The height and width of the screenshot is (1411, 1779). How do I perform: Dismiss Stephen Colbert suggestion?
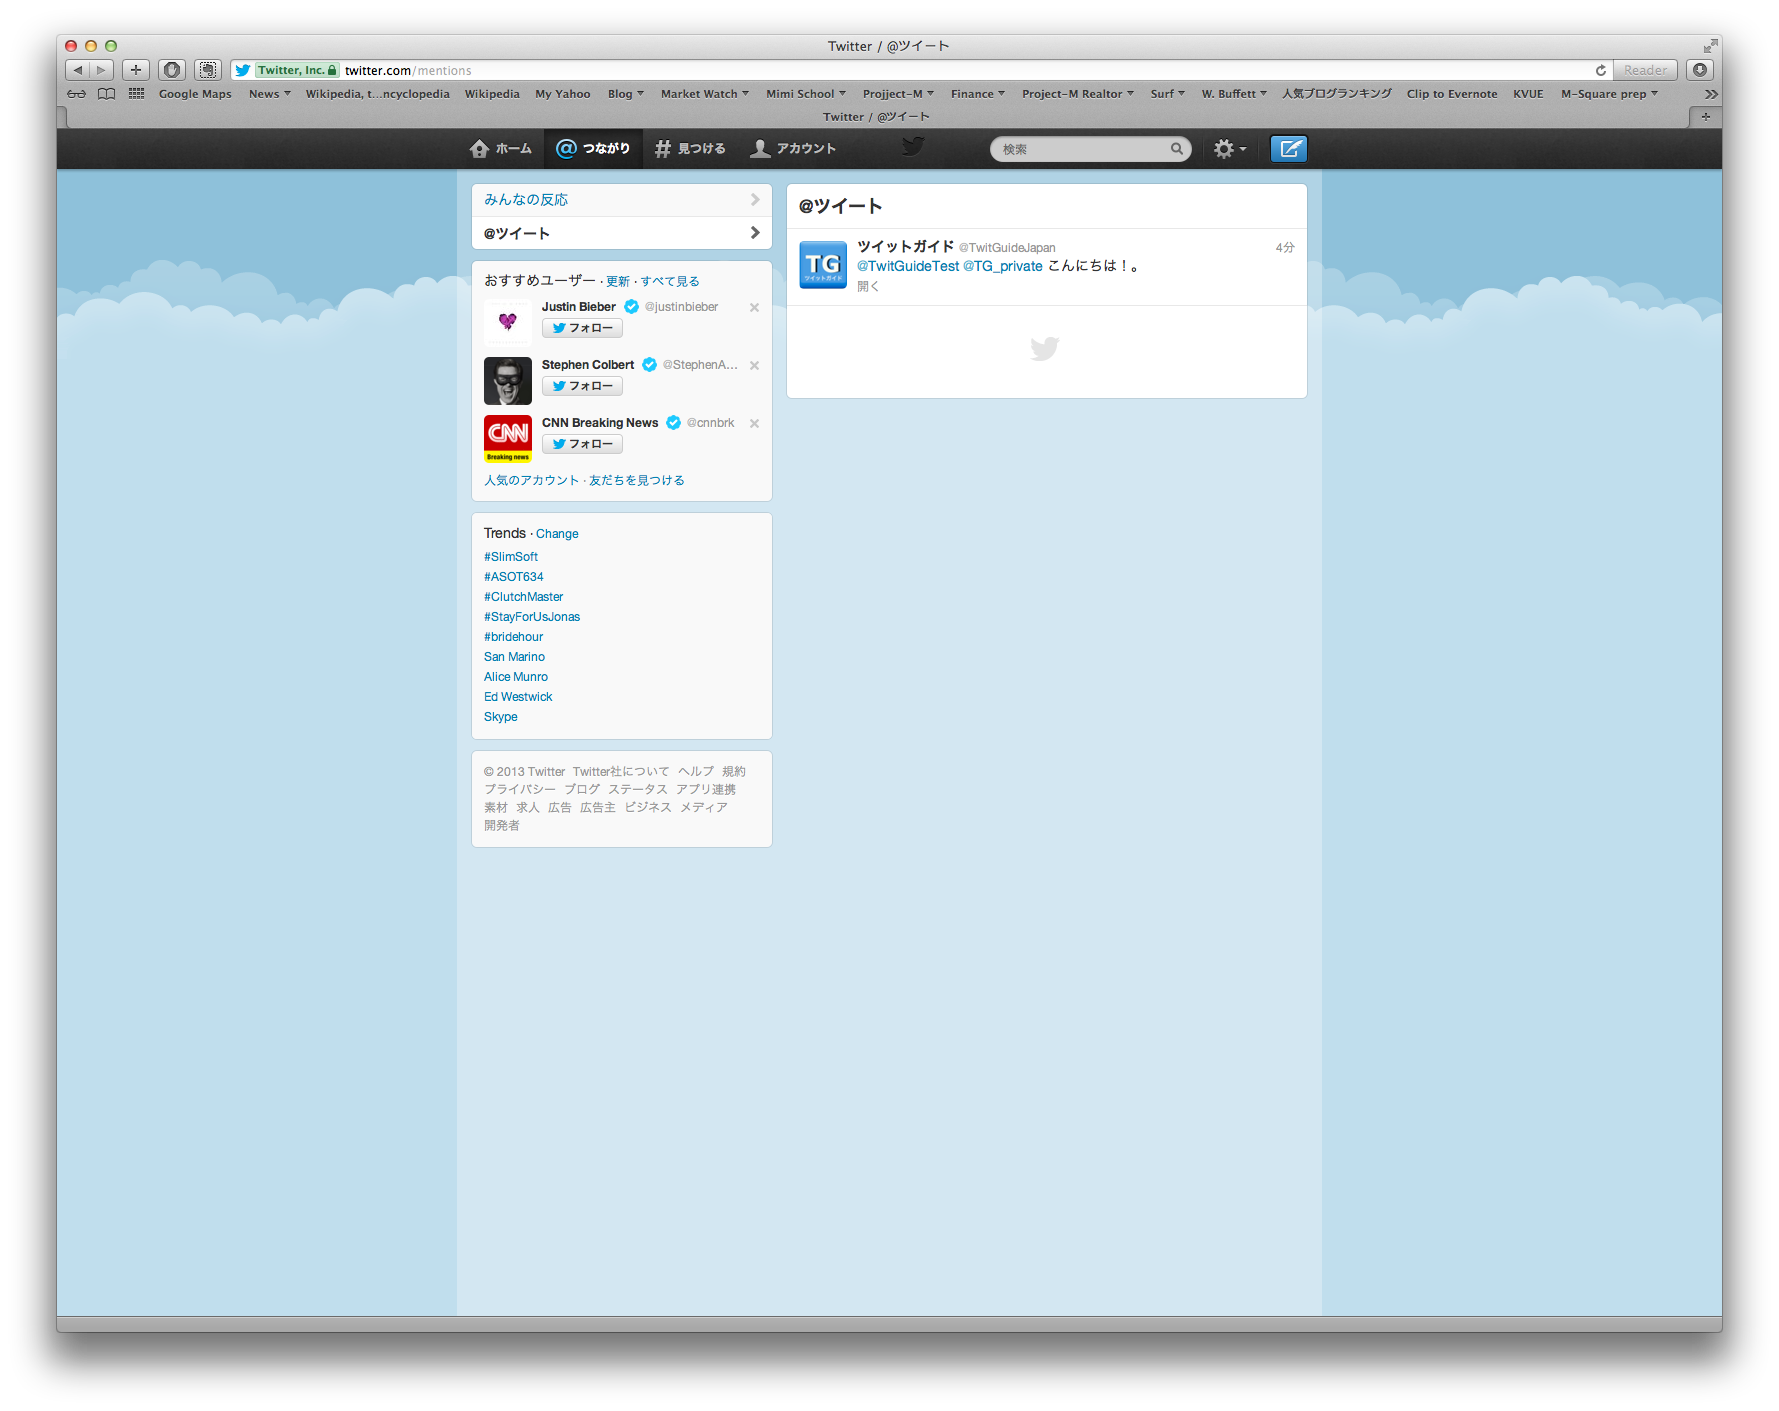click(x=754, y=366)
